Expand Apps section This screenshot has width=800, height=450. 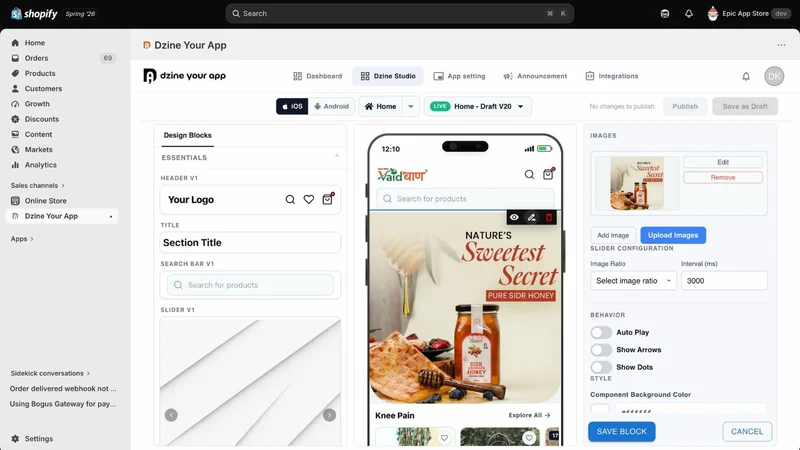[x=22, y=239]
